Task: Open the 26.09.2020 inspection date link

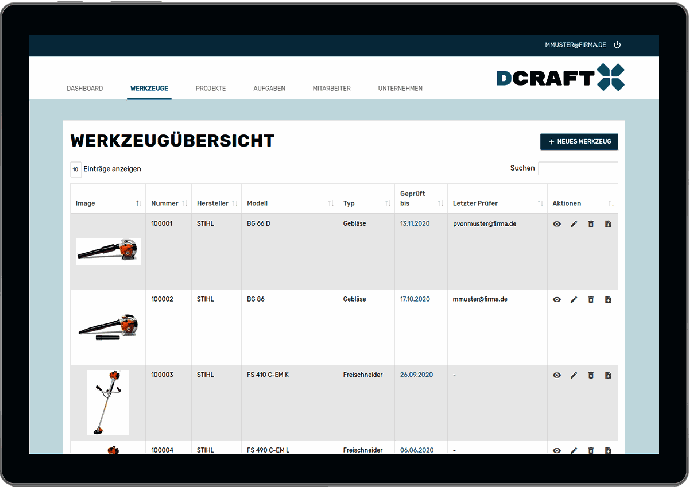Action: click(x=416, y=375)
